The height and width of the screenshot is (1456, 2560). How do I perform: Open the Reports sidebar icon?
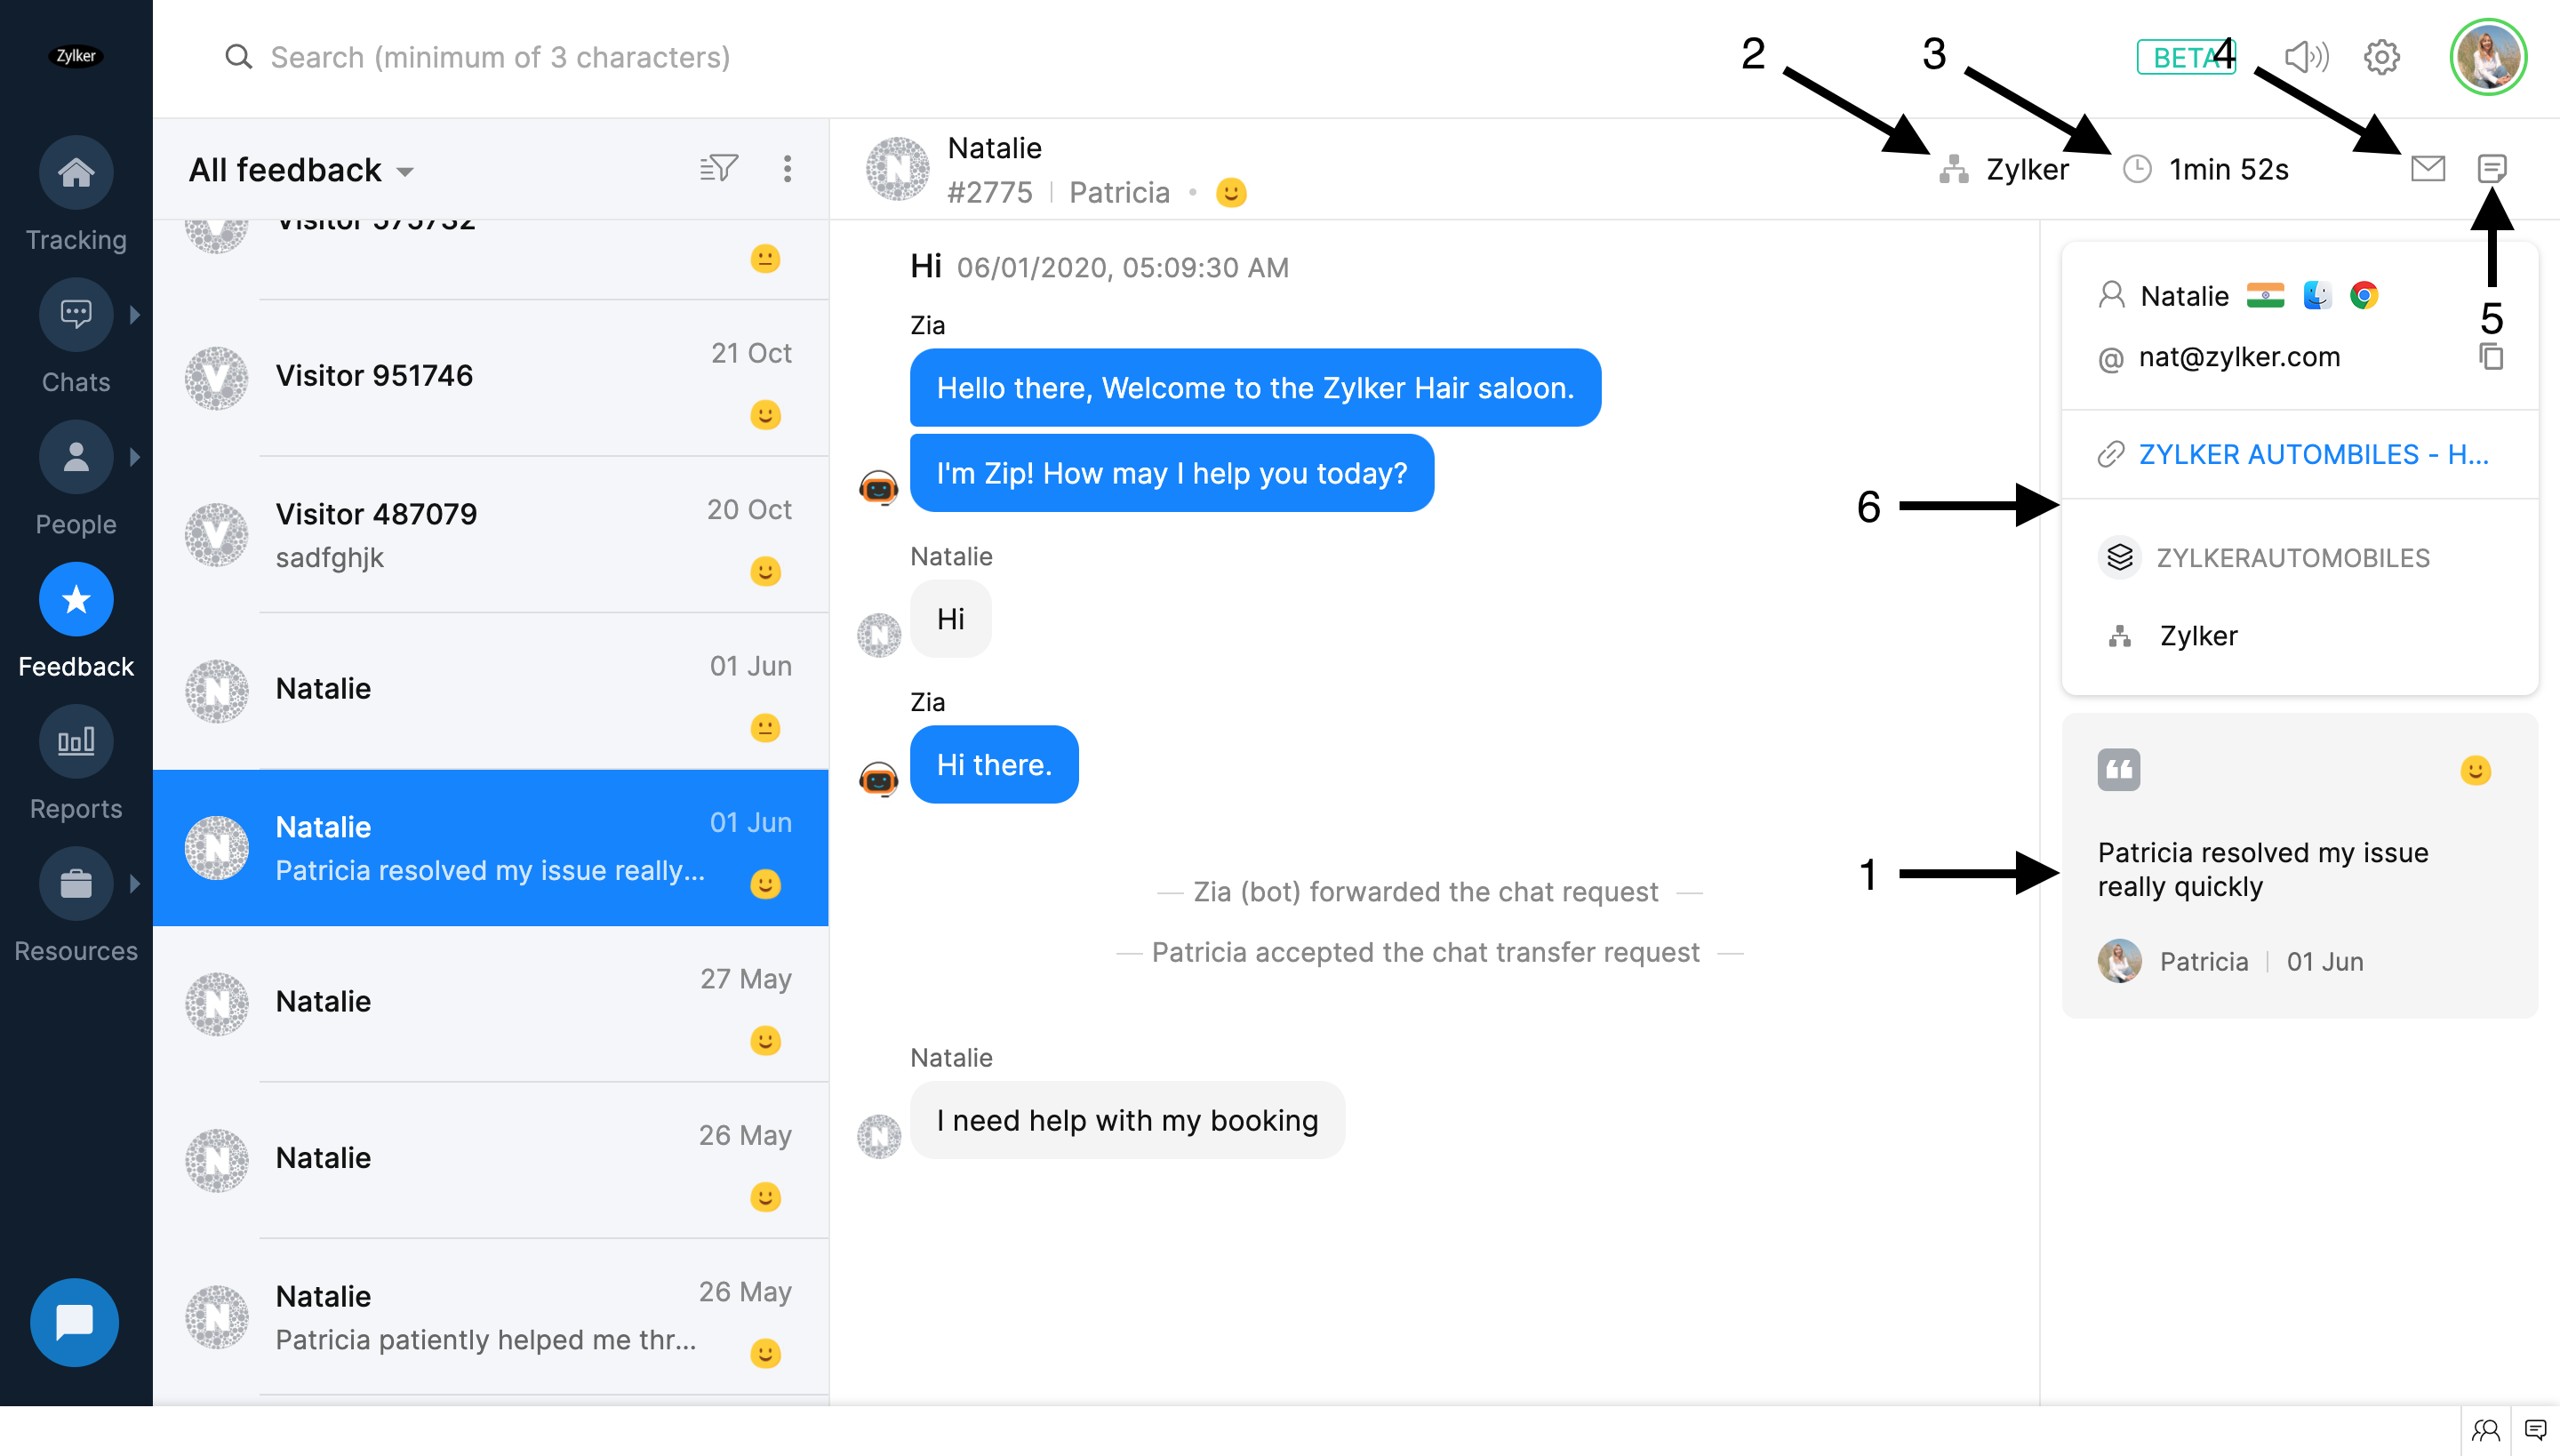click(76, 741)
